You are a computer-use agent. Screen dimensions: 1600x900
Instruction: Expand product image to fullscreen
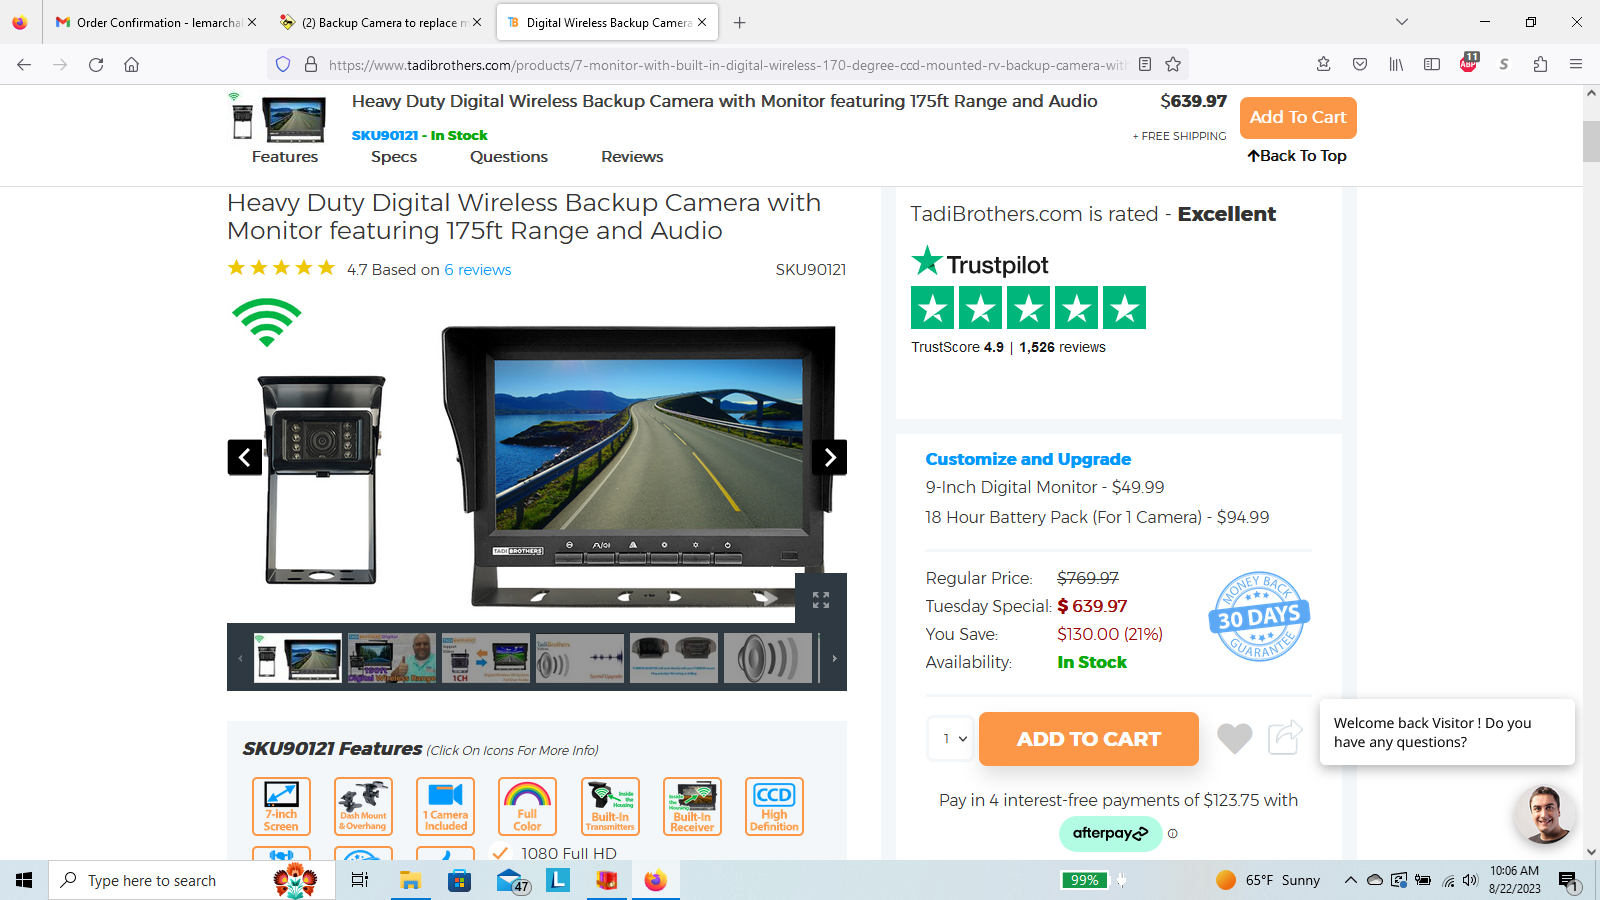click(821, 599)
